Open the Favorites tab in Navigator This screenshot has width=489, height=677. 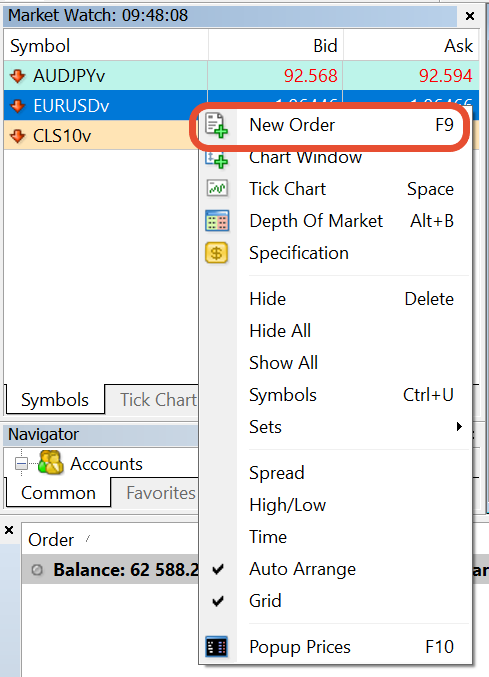click(x=161, y=493)
